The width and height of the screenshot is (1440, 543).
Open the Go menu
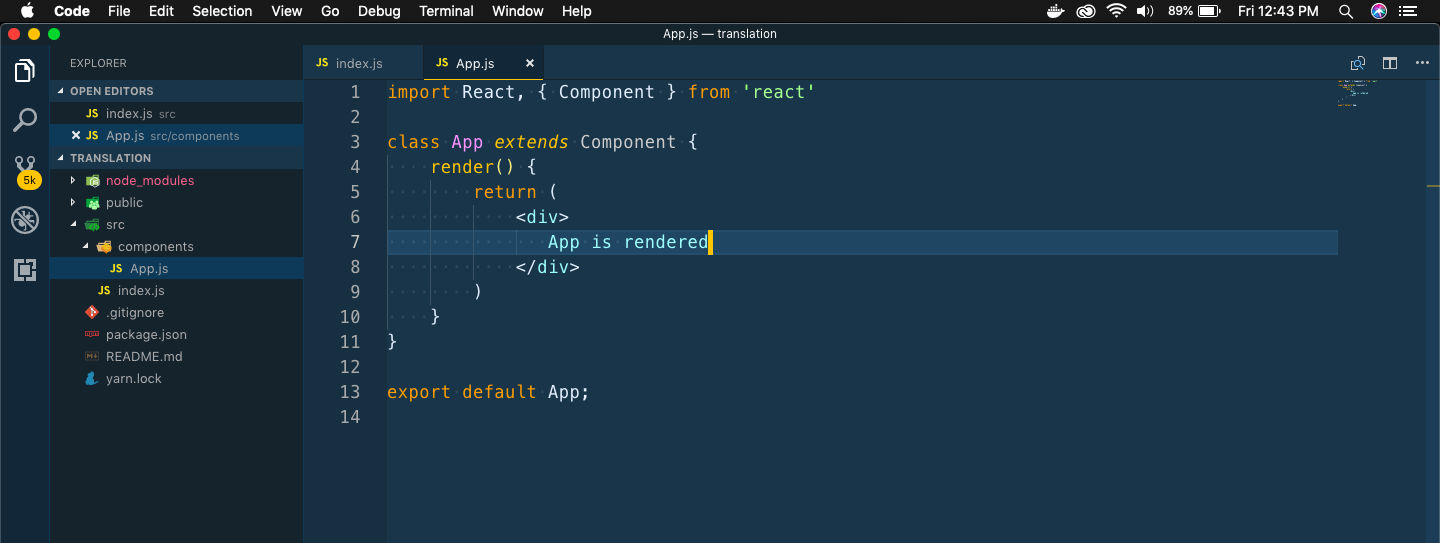(330, 11)
